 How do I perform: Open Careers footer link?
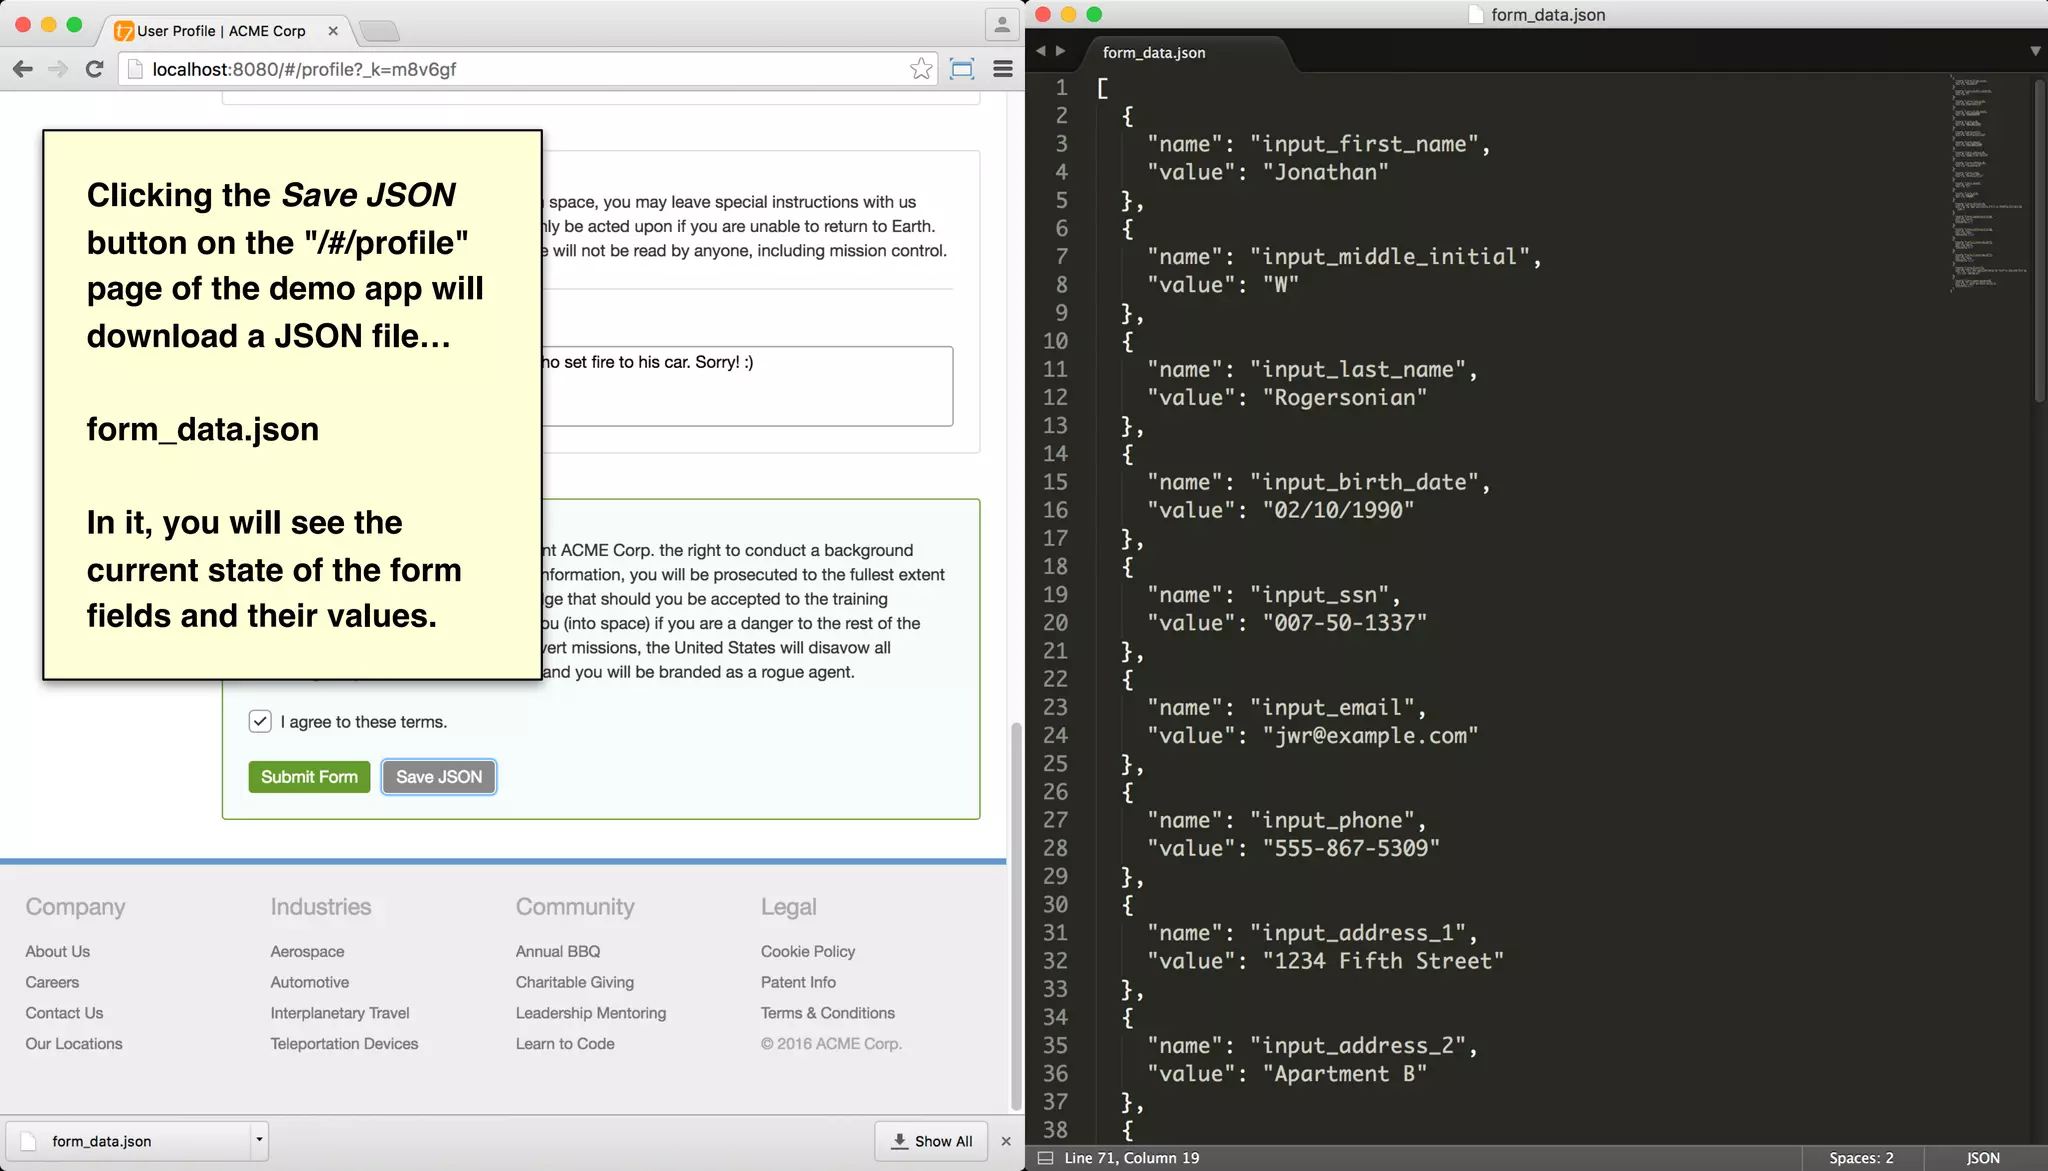click(52, 982)
